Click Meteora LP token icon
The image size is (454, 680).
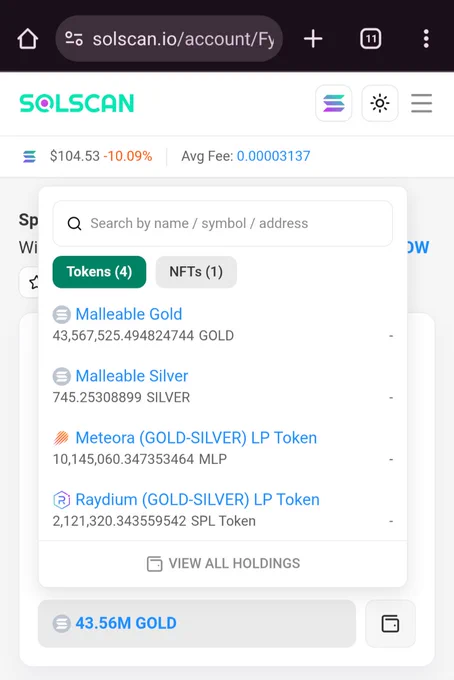pos(62,438)
